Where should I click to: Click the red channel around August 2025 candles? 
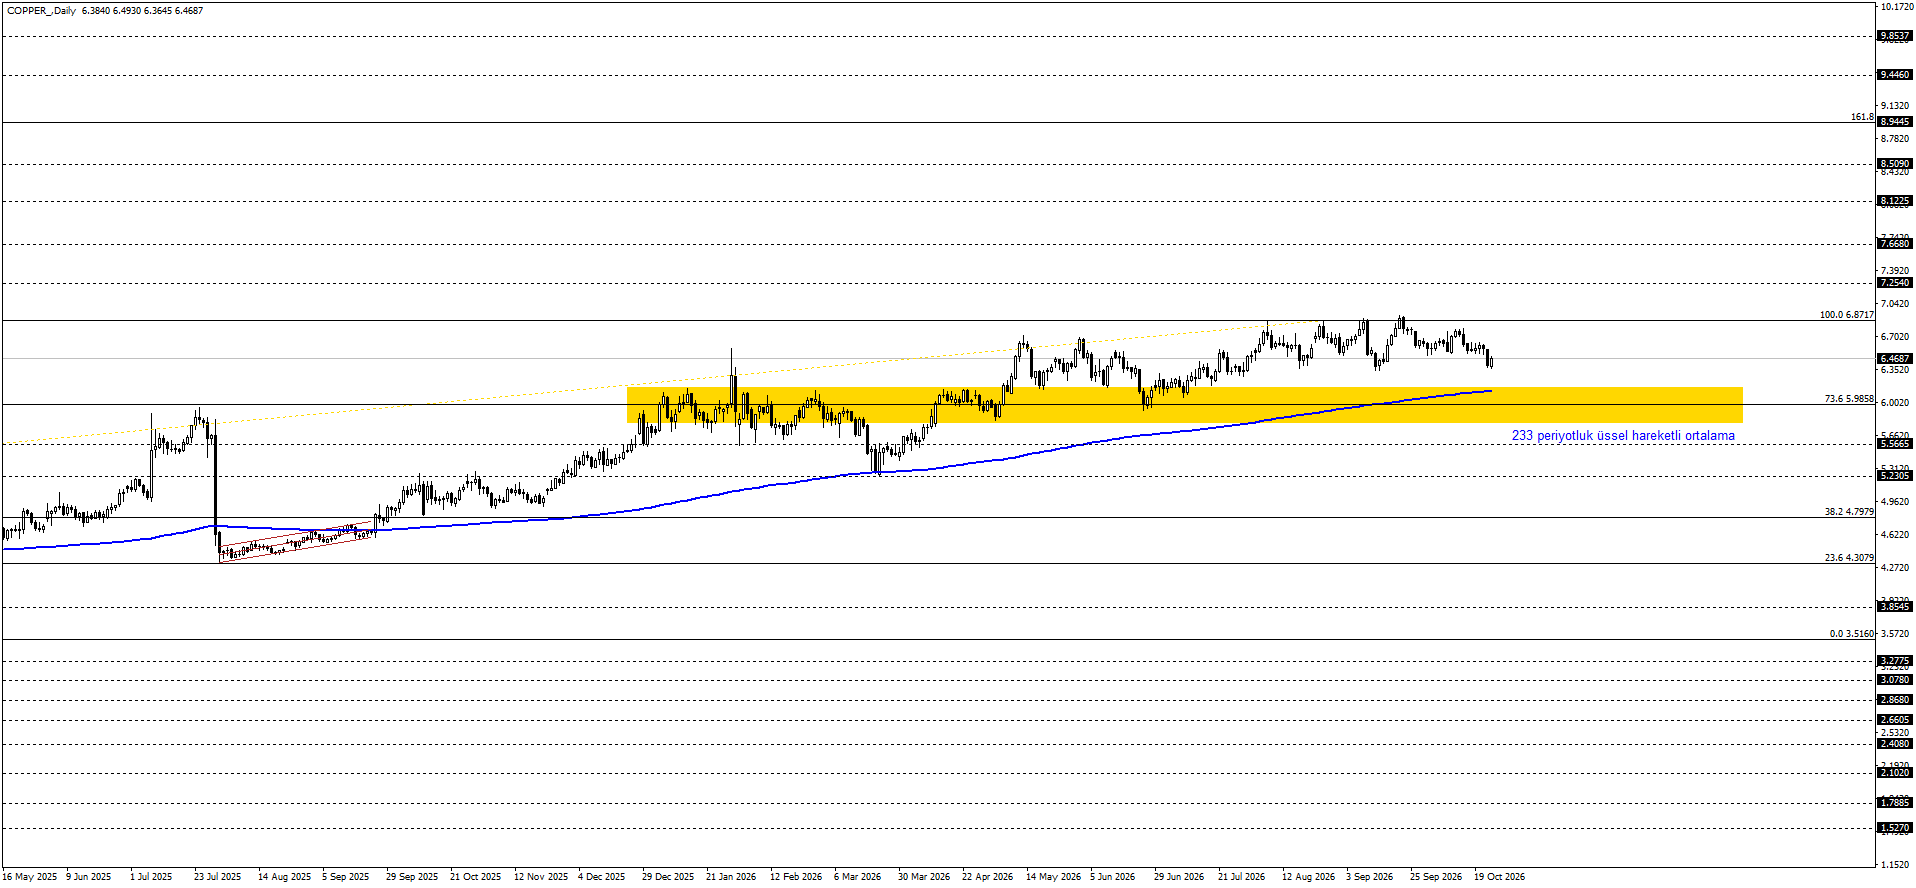click(297, 543)
